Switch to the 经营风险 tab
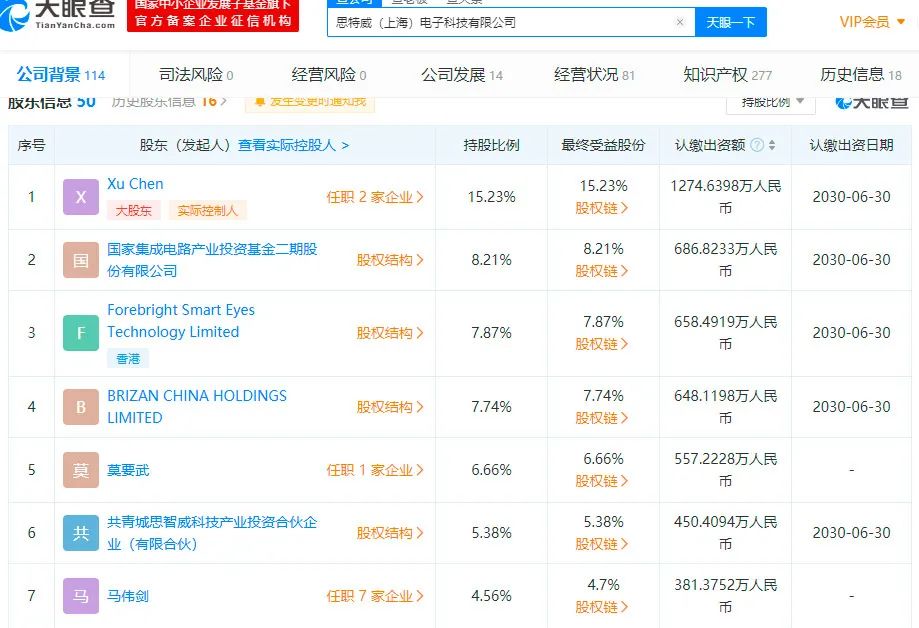The height and width of the screenshot is (628, 919). pyautogui.click(x=329, y=75)
